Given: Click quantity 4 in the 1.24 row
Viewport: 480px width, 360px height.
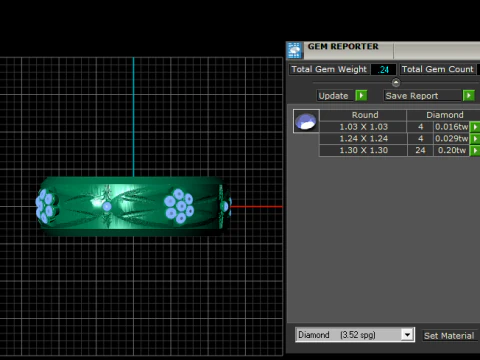Looking at the screenshot, I should click(x=420, y=139).
